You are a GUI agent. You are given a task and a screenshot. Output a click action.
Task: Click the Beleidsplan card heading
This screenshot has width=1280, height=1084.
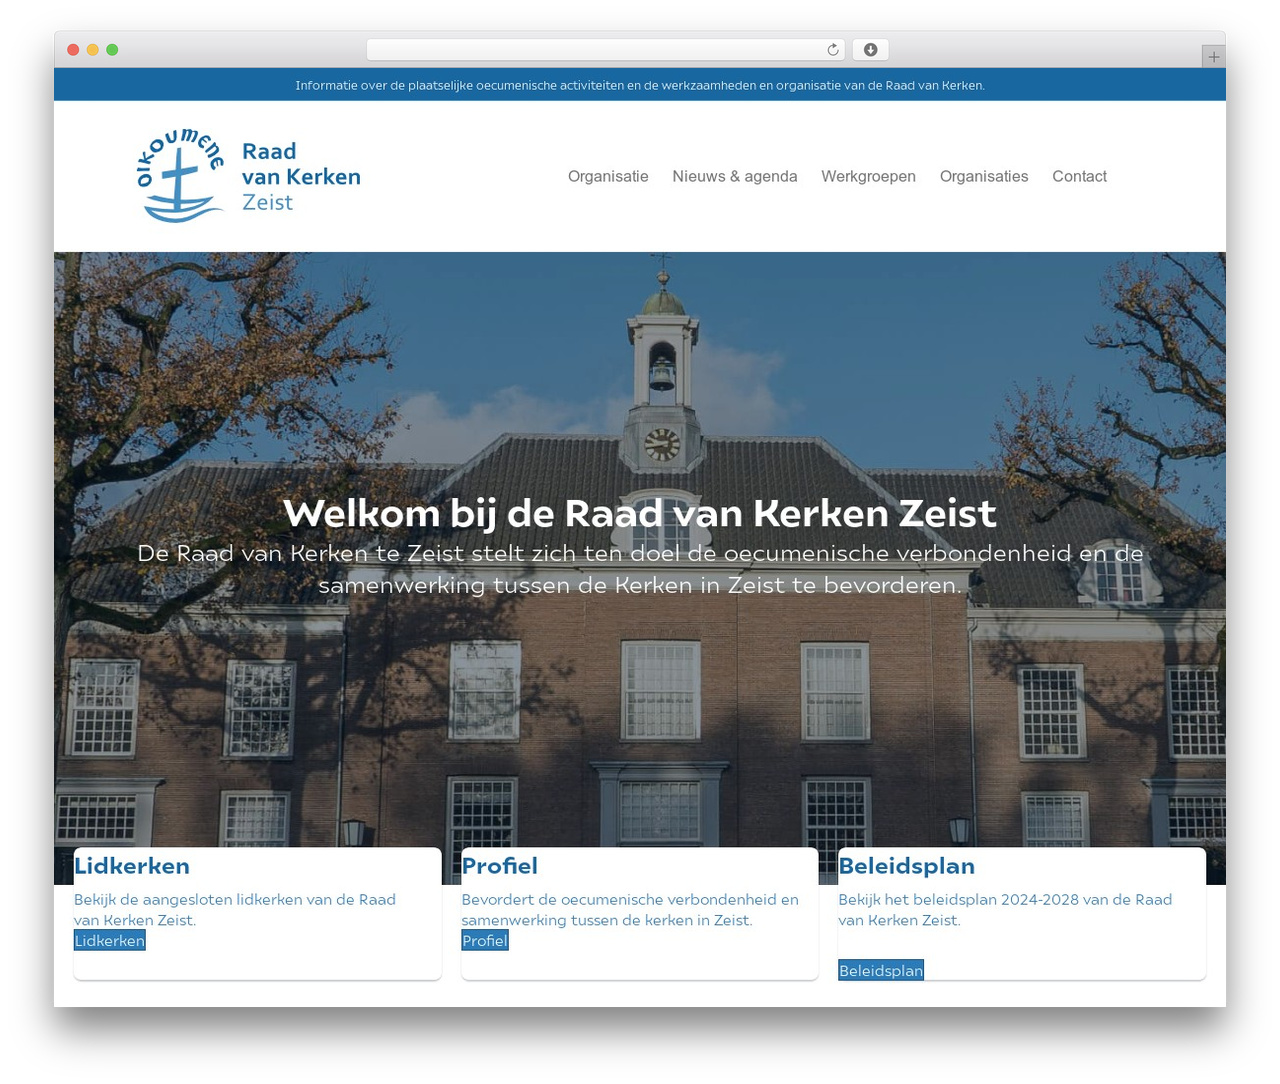pyautogui.click(x=906, y=866)
